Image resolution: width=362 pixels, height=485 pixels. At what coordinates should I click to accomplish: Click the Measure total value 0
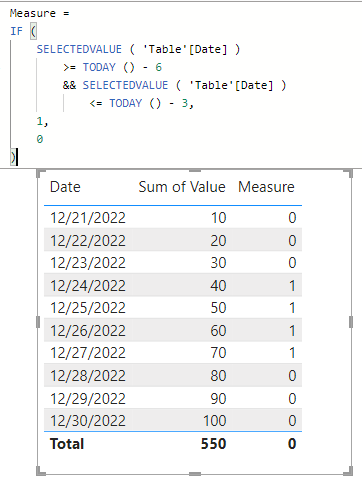292,444
